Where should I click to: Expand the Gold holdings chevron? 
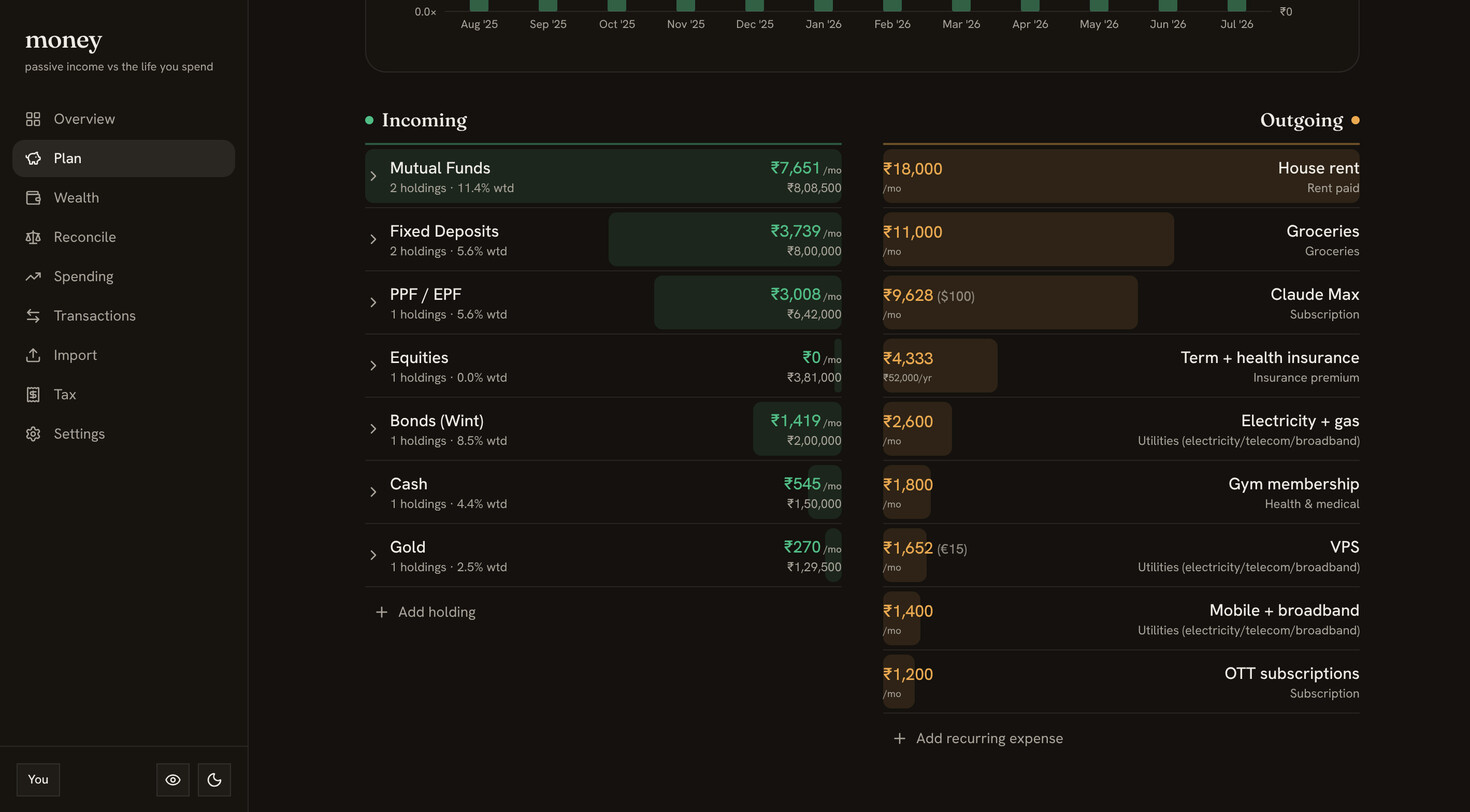tap(373, 555)
